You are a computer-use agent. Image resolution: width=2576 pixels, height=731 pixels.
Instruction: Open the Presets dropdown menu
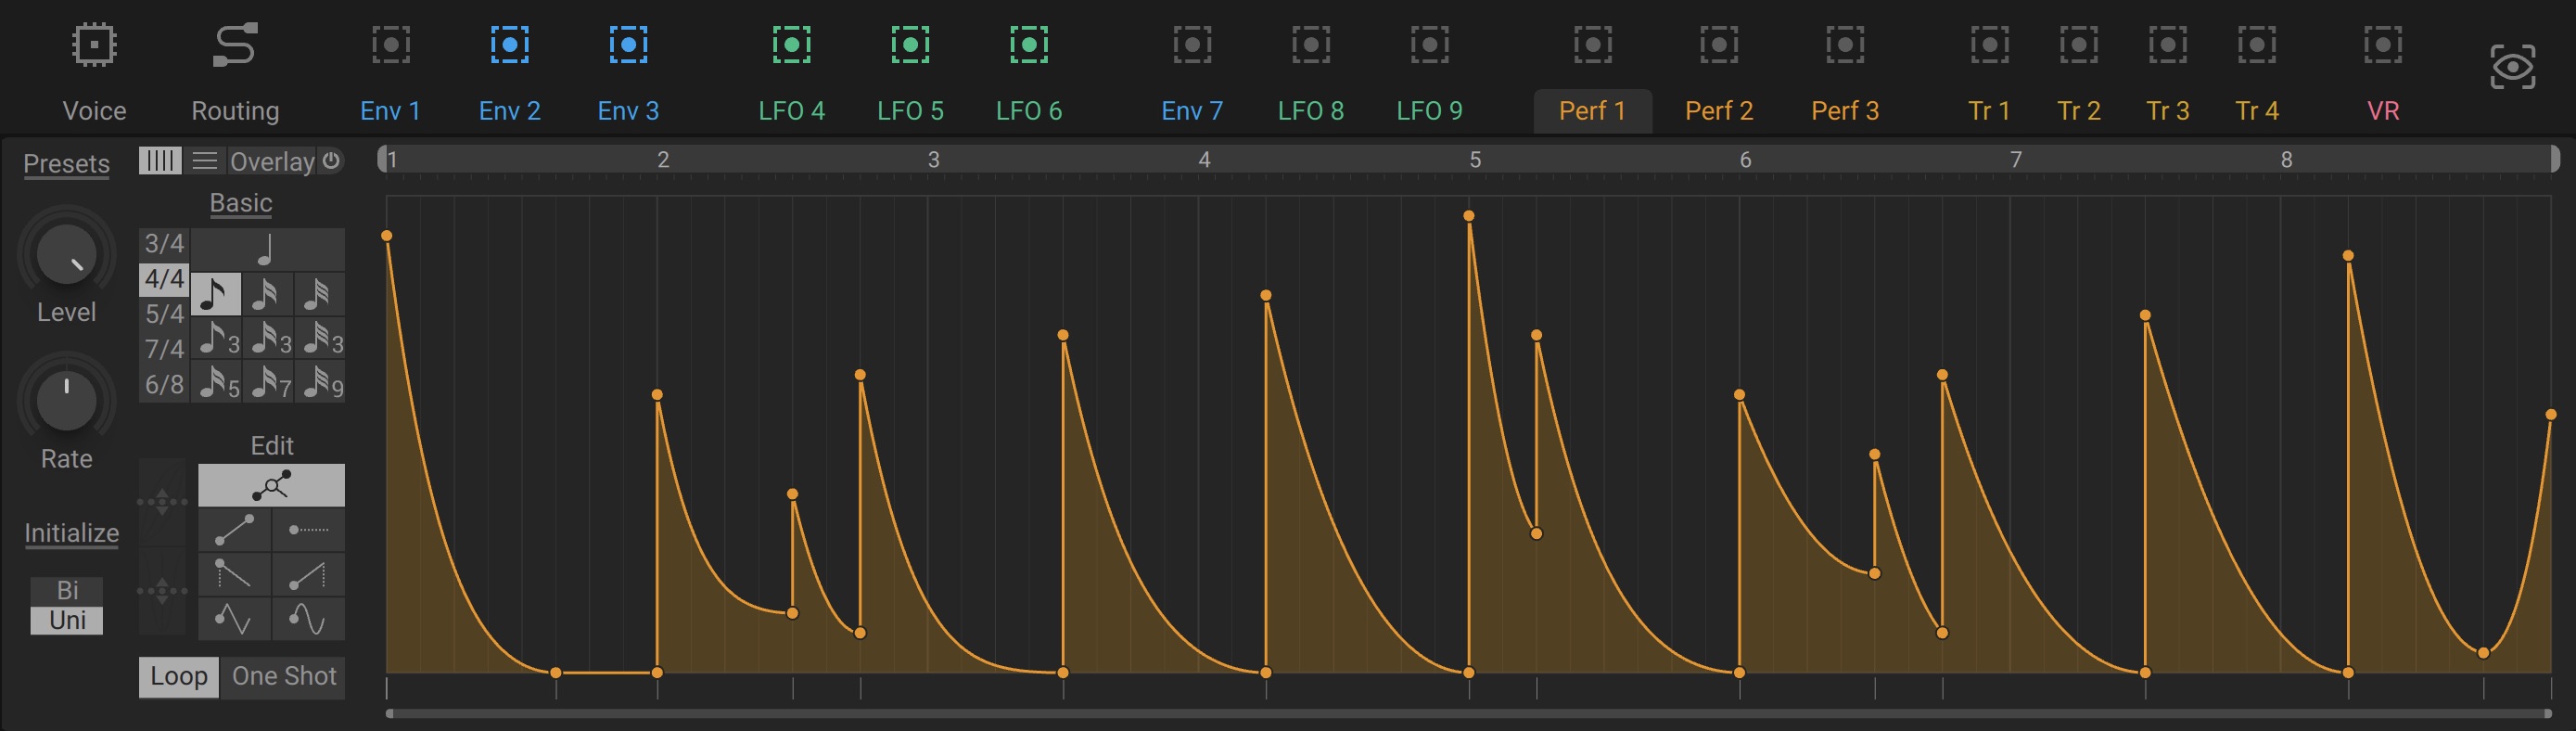tap(67, 163)
